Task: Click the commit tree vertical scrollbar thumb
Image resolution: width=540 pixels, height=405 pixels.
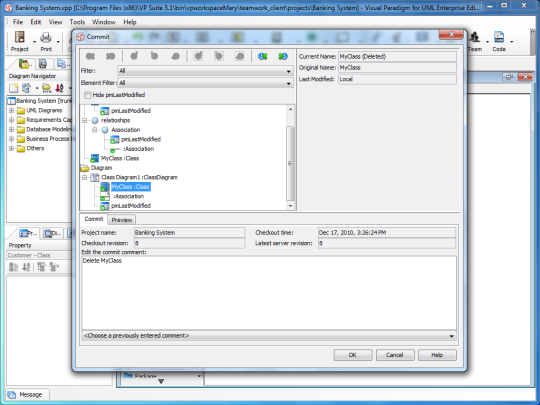Action: point(290,163)
